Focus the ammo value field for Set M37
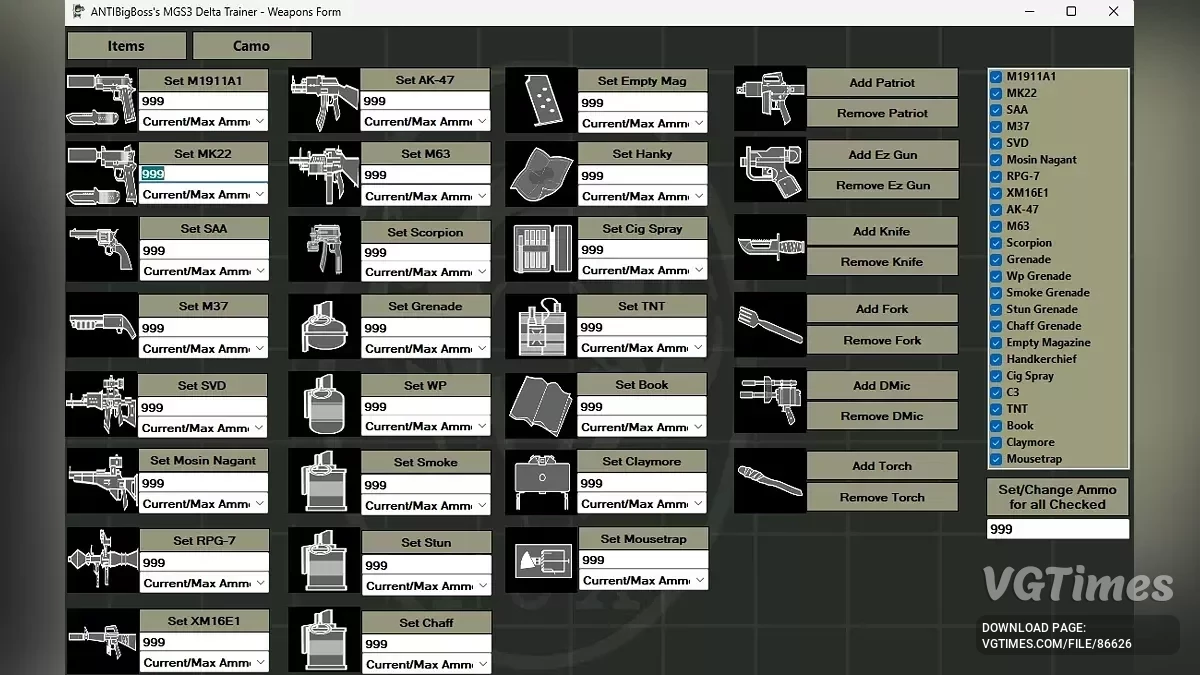1200x675 pixels. 204,328
